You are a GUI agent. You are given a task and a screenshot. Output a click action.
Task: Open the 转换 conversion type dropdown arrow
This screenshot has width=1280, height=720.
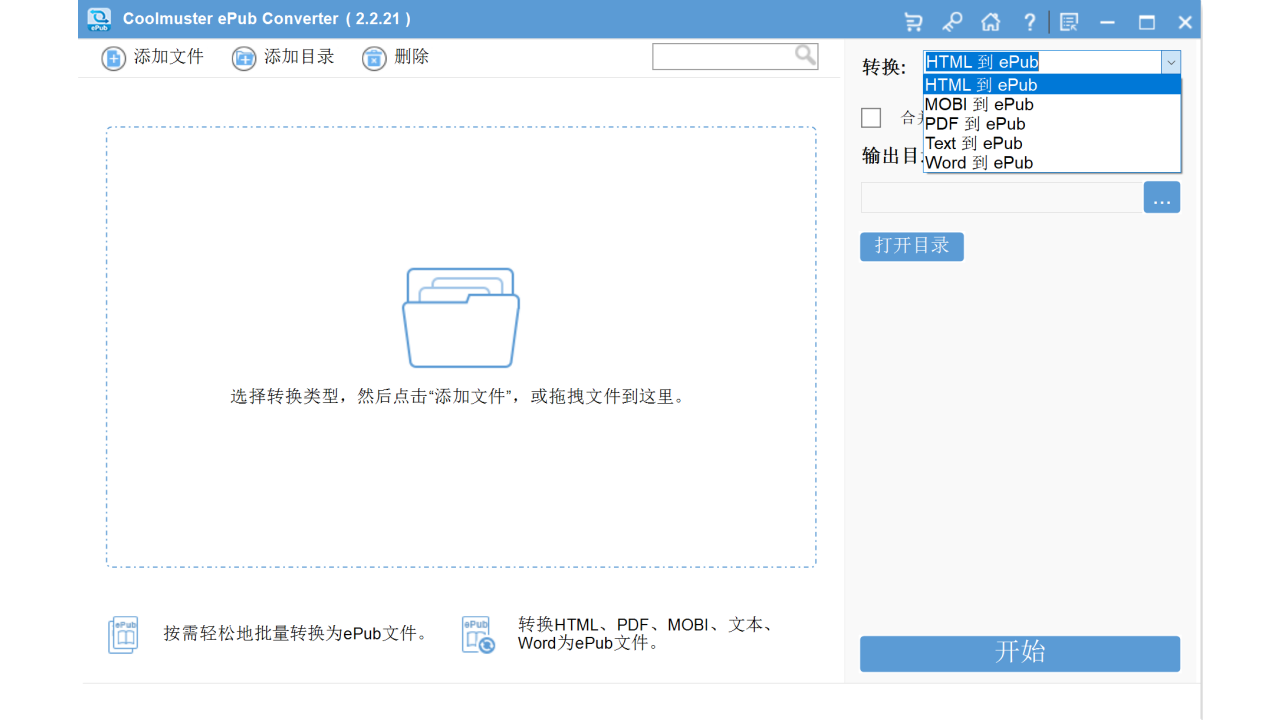point(1170,62)
